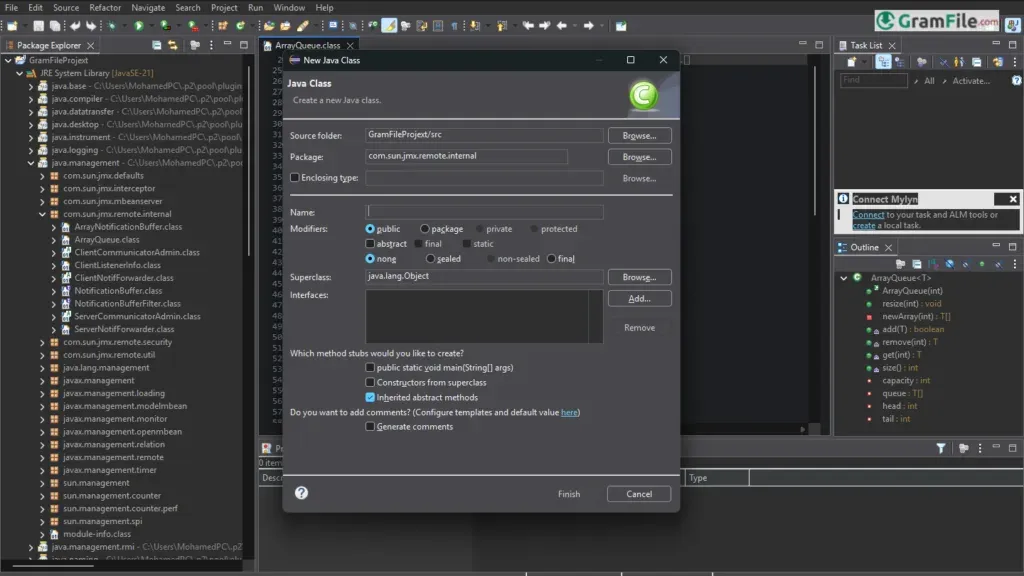This screenshot has height=576, width=1024.
Task: Expand the java.base module node
Action: point(31,86)
